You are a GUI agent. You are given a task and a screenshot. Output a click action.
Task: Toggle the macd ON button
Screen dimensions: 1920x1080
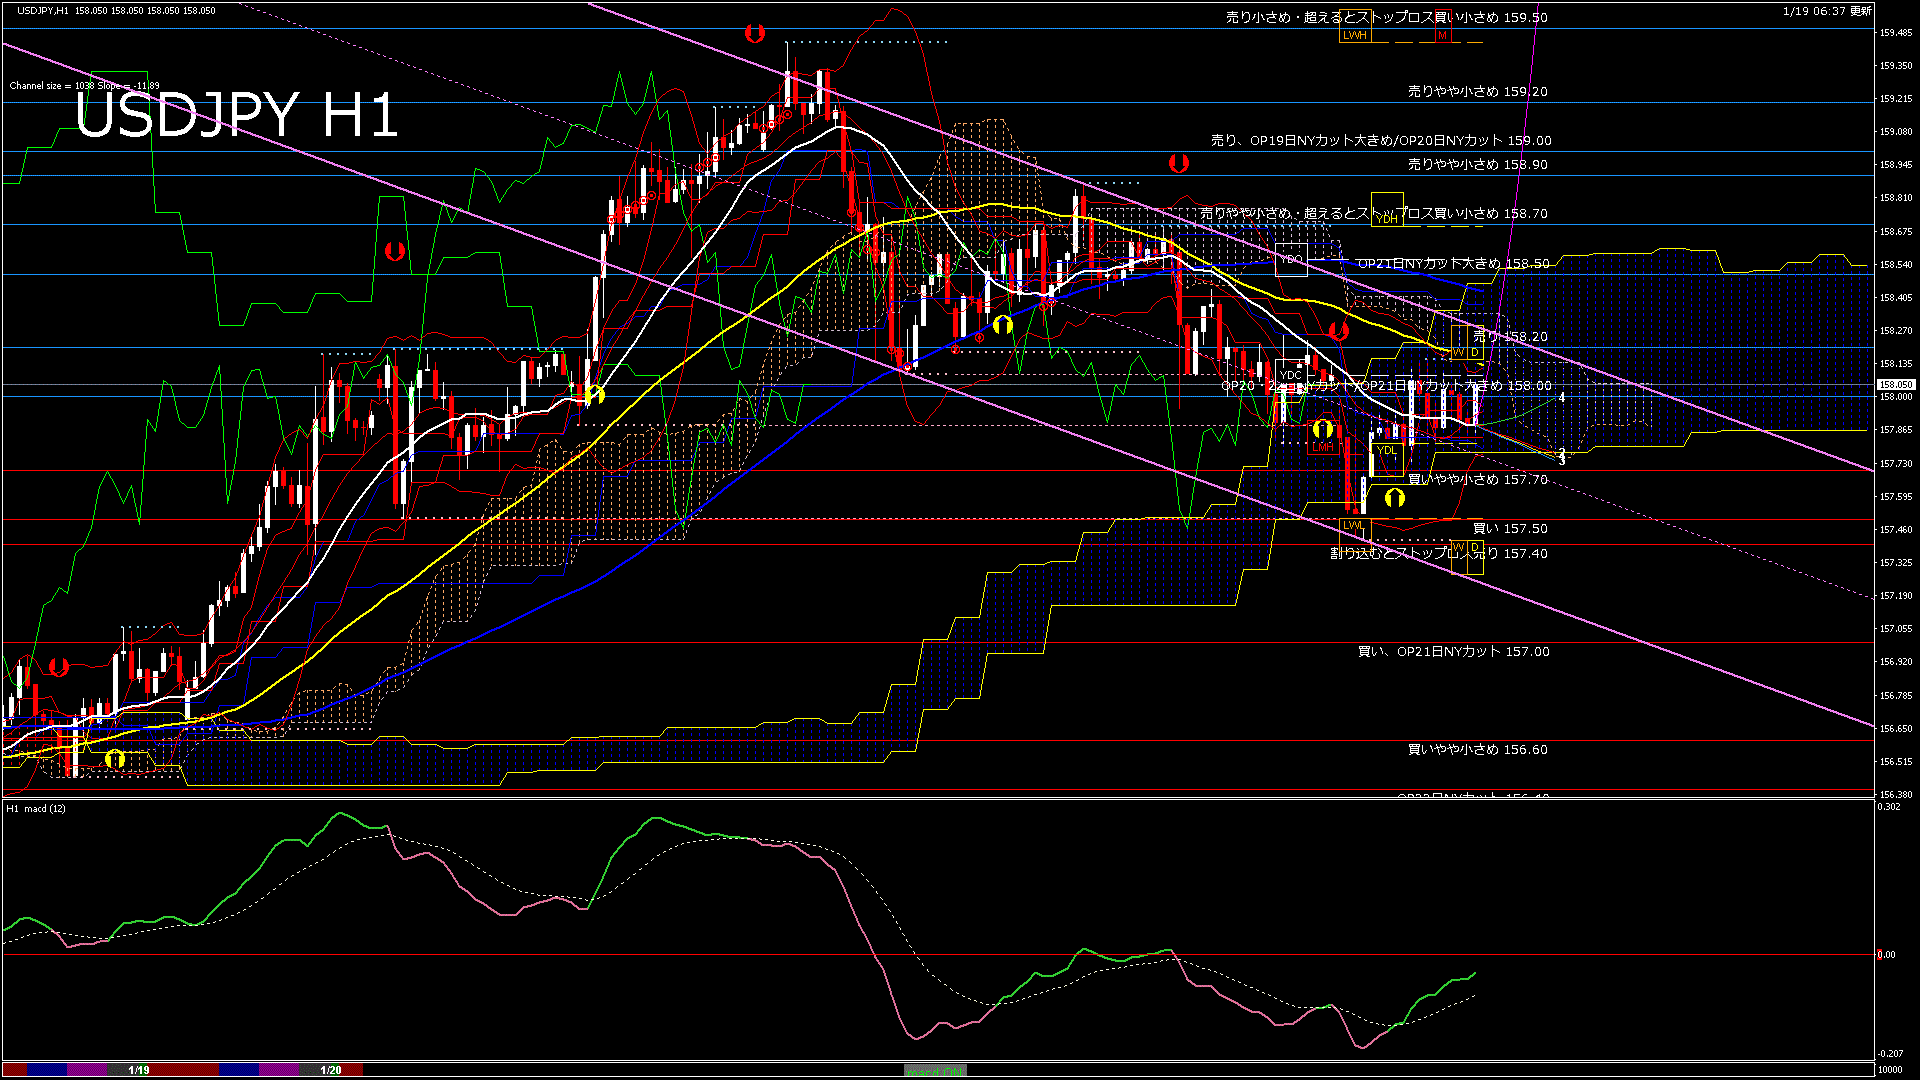pos(935,1070)
